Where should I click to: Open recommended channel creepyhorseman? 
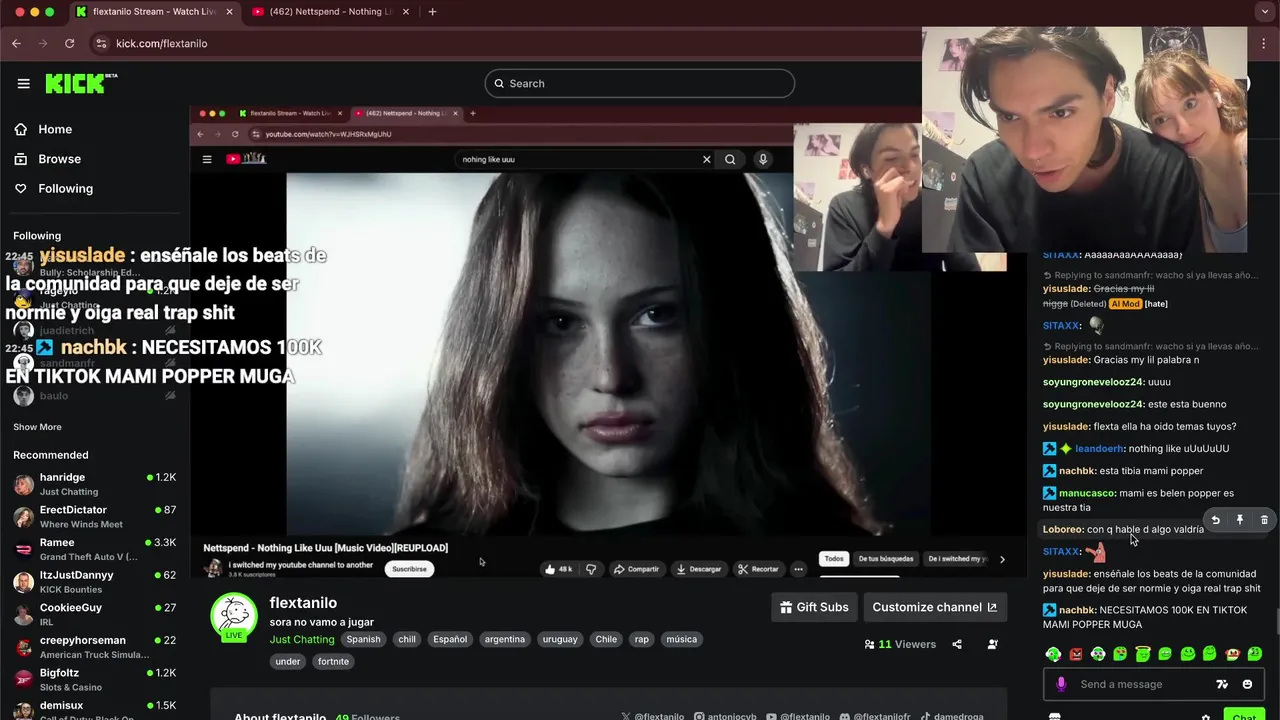95,647
